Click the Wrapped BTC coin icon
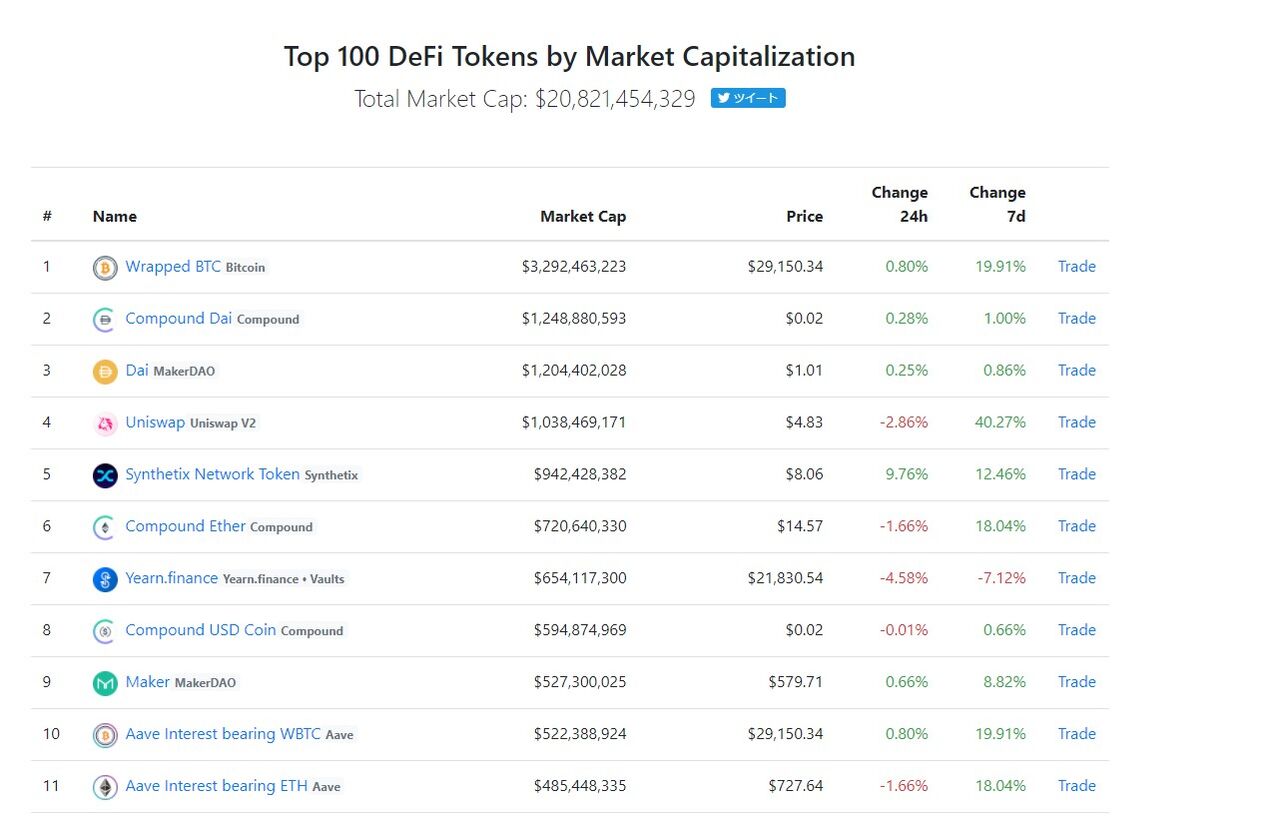 click(105, 268)
